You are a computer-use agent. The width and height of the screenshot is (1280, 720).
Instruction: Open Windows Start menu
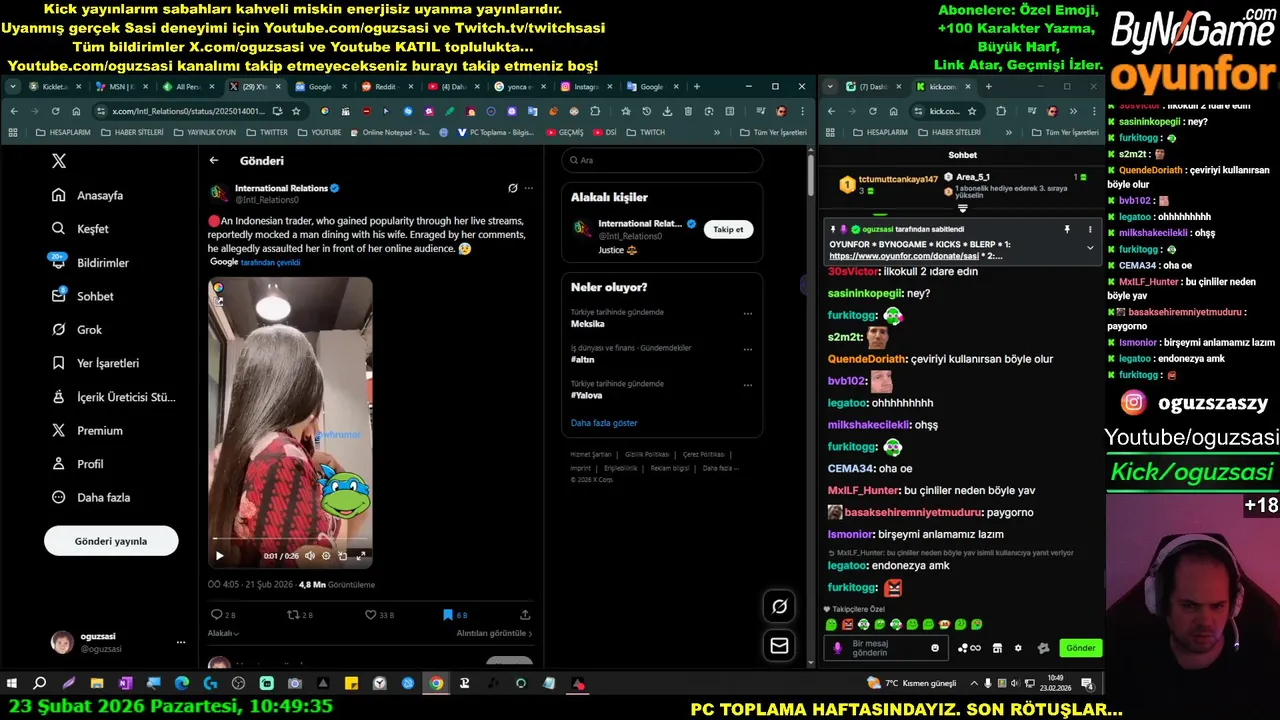(x=12, y=684)
